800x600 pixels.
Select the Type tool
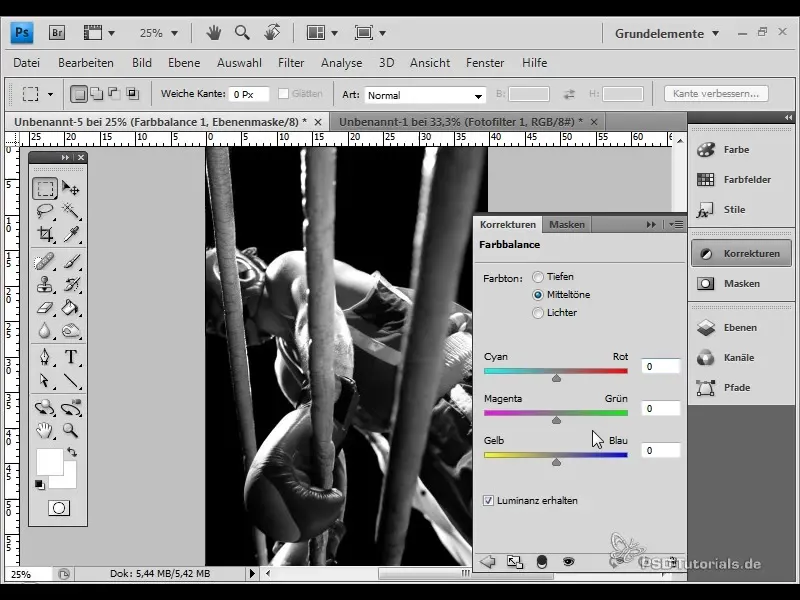pyautogui.click(x=71, y=357)
